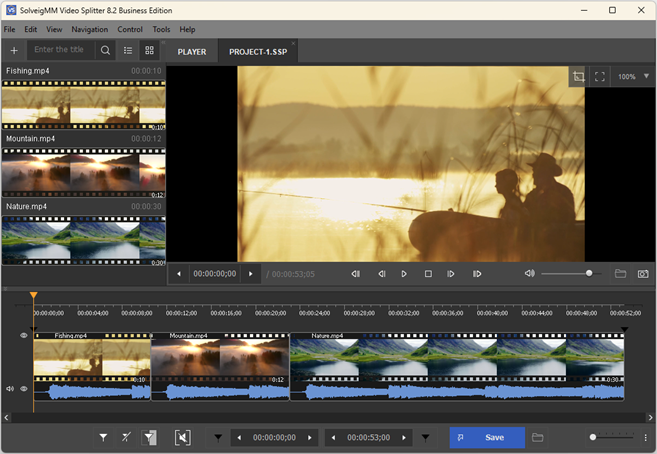Screen dimensions: 657x454
Task: Open the Control menu
Action: (x=130, y=29)
